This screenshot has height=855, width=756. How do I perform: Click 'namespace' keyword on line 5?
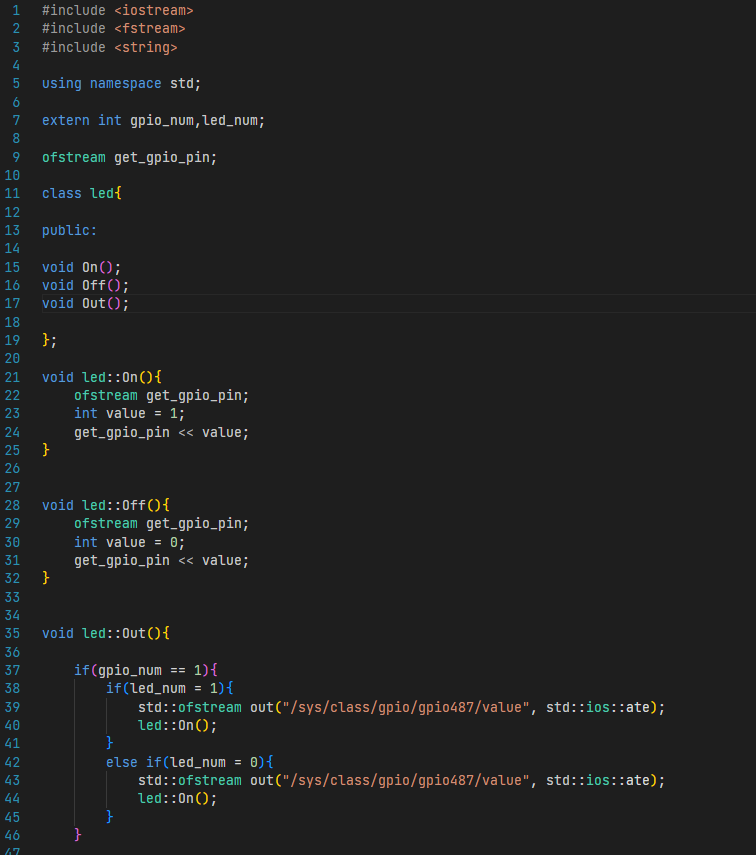point(125,83)
